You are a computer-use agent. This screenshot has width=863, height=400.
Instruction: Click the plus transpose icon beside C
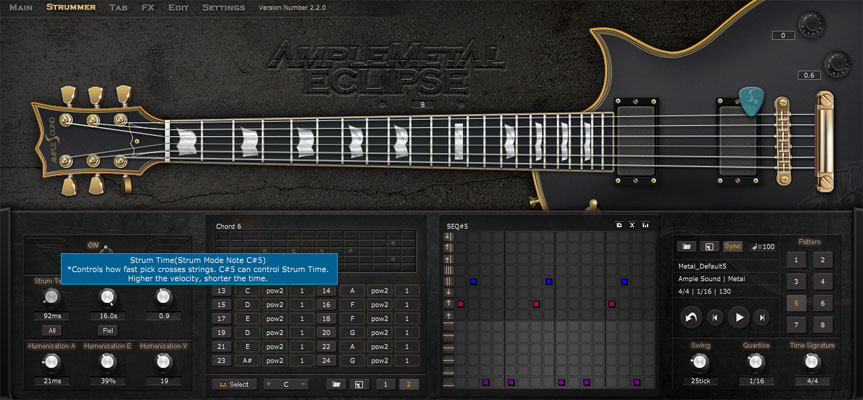coord(269,385)
